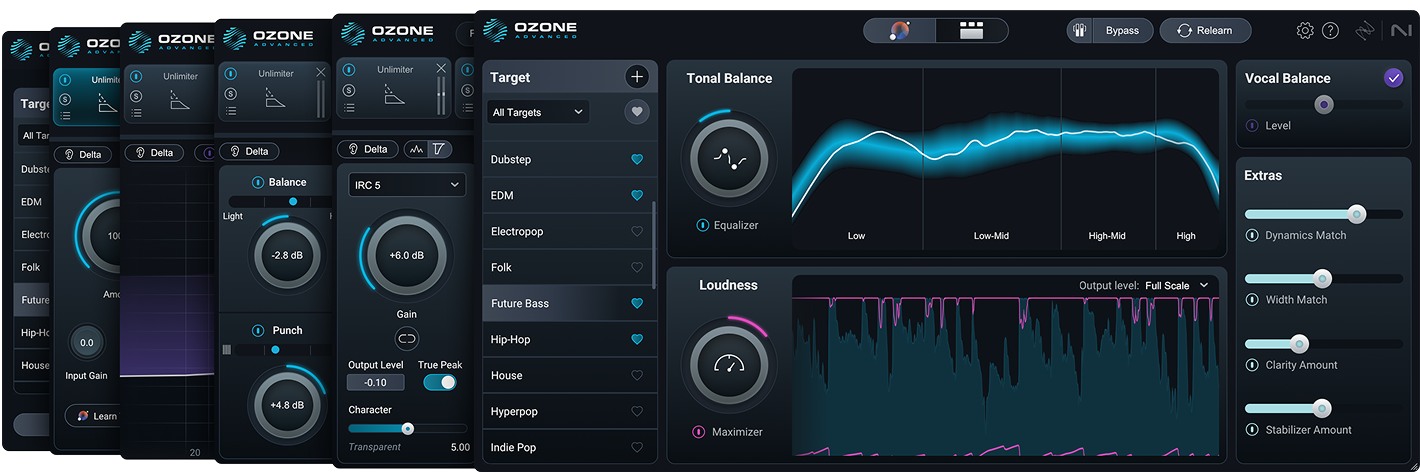Open the Output level Full Scale dropdown

tap(1176, 285)
